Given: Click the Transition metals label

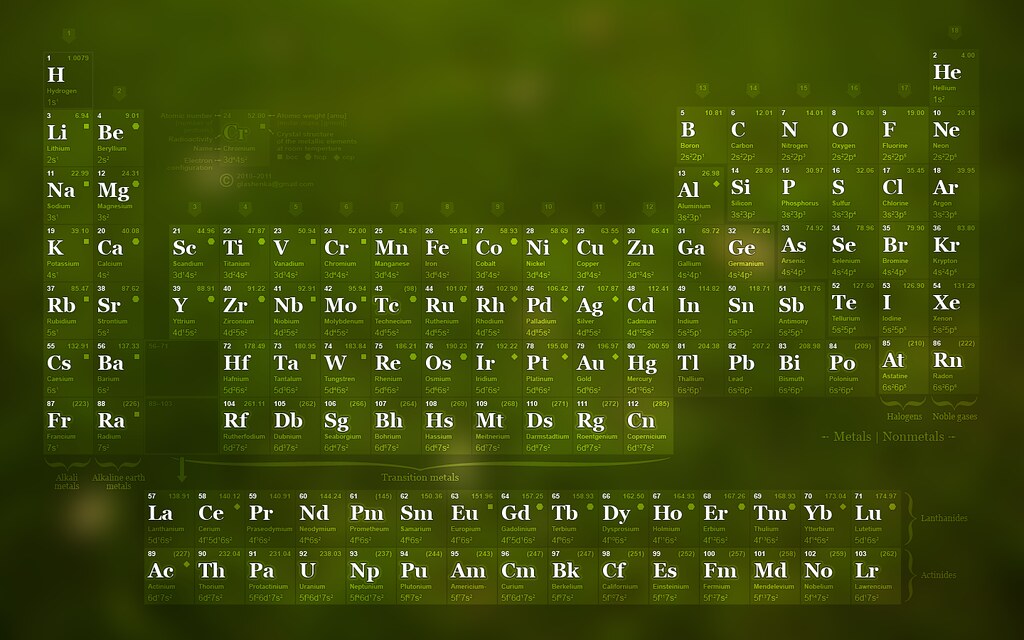Looking at the screenshot, I should [420, 477].
